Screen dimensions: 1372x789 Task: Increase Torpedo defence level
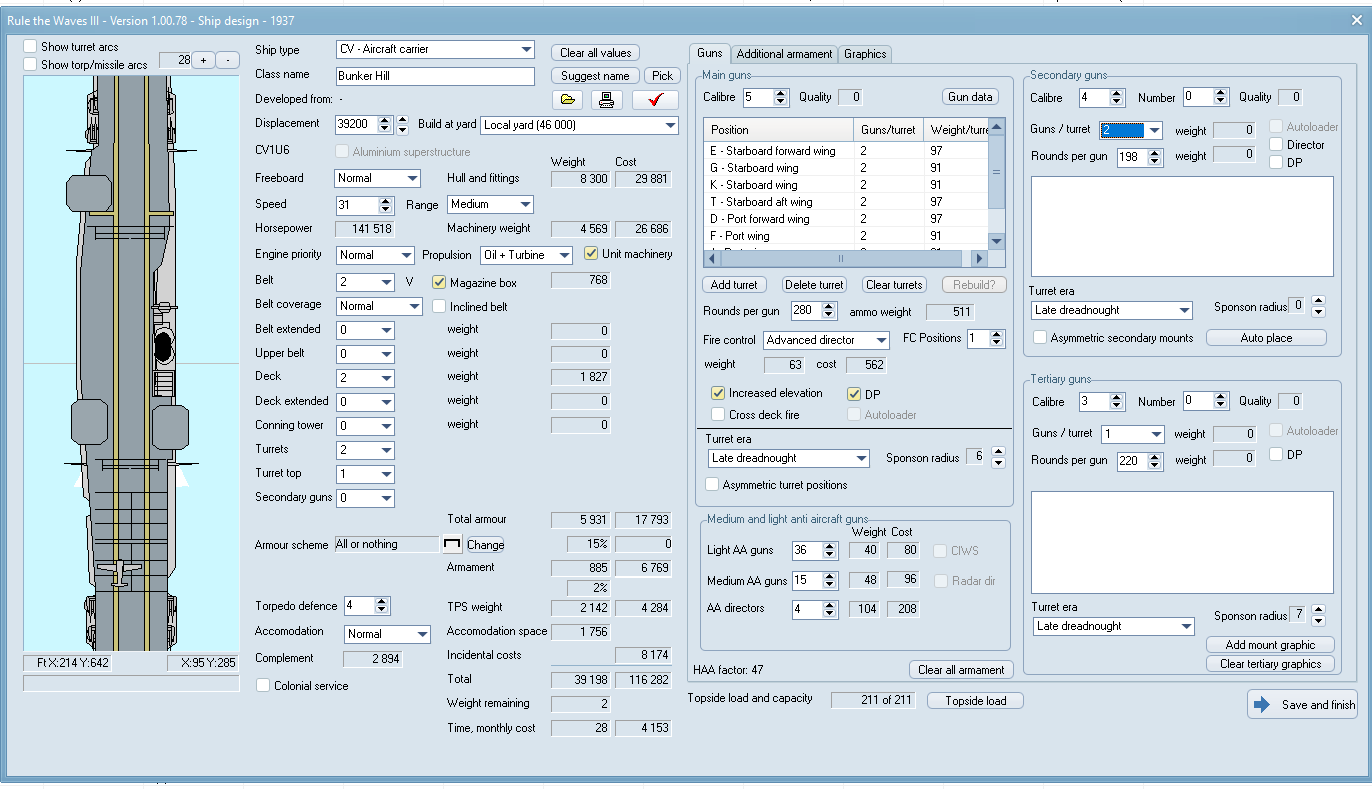382,602
